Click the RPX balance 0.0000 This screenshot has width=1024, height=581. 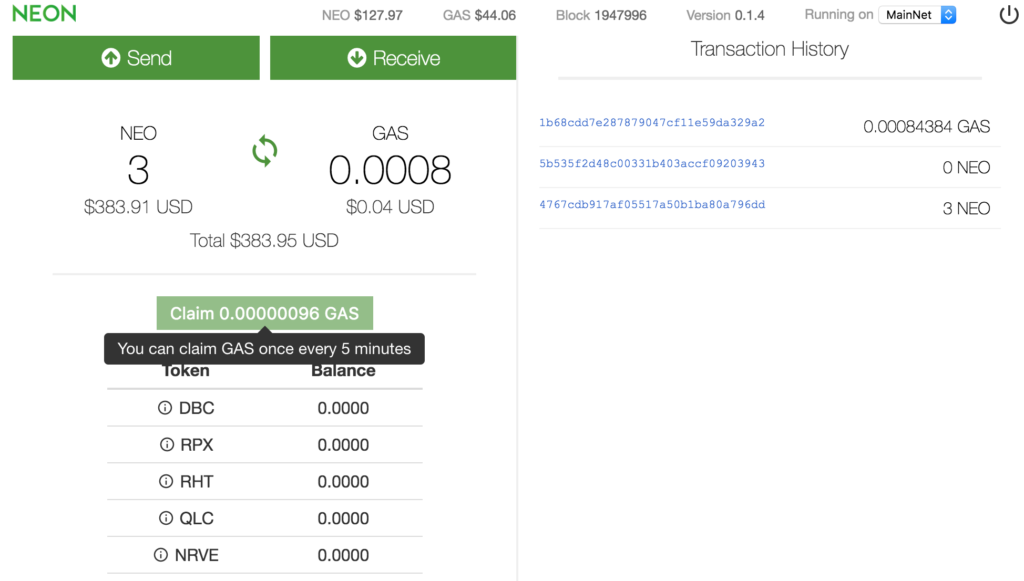tap(343, 445)
